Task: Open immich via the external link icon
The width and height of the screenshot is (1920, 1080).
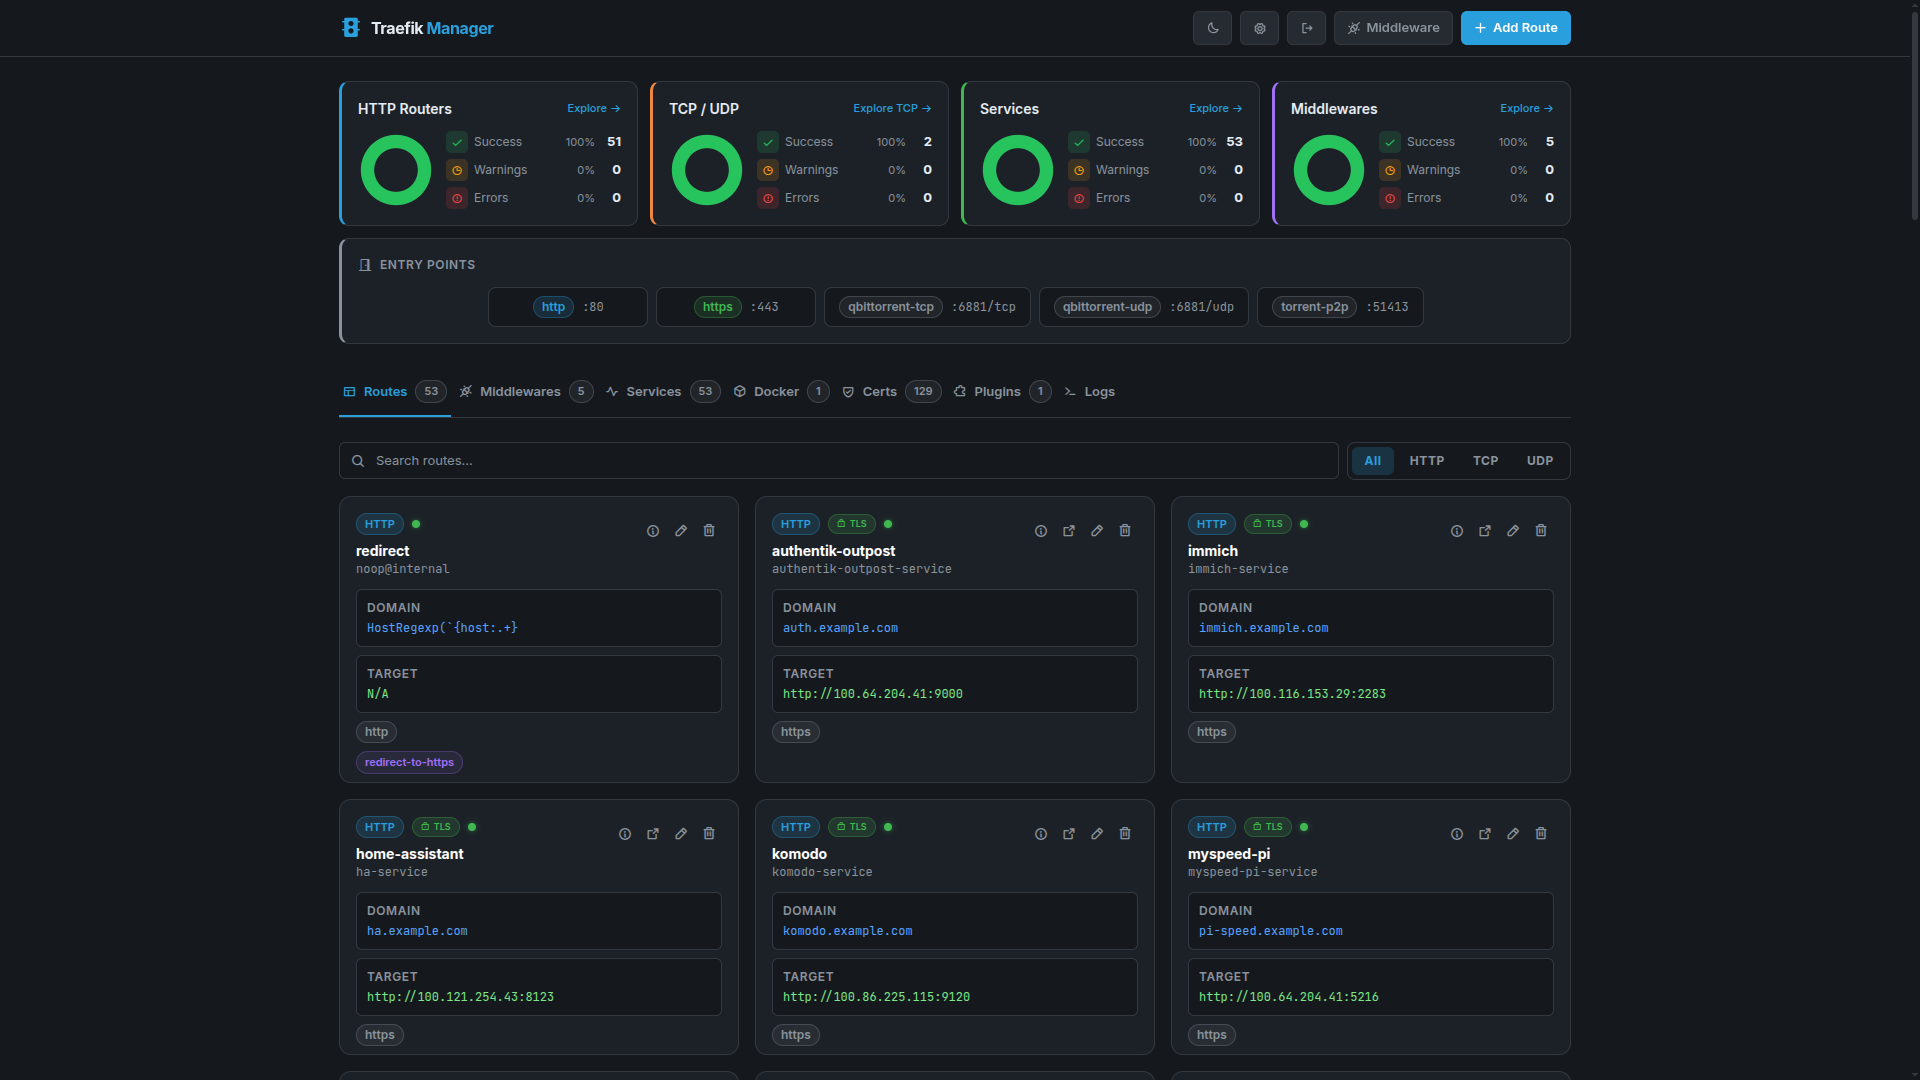Action: click(x=1485, y=531)
